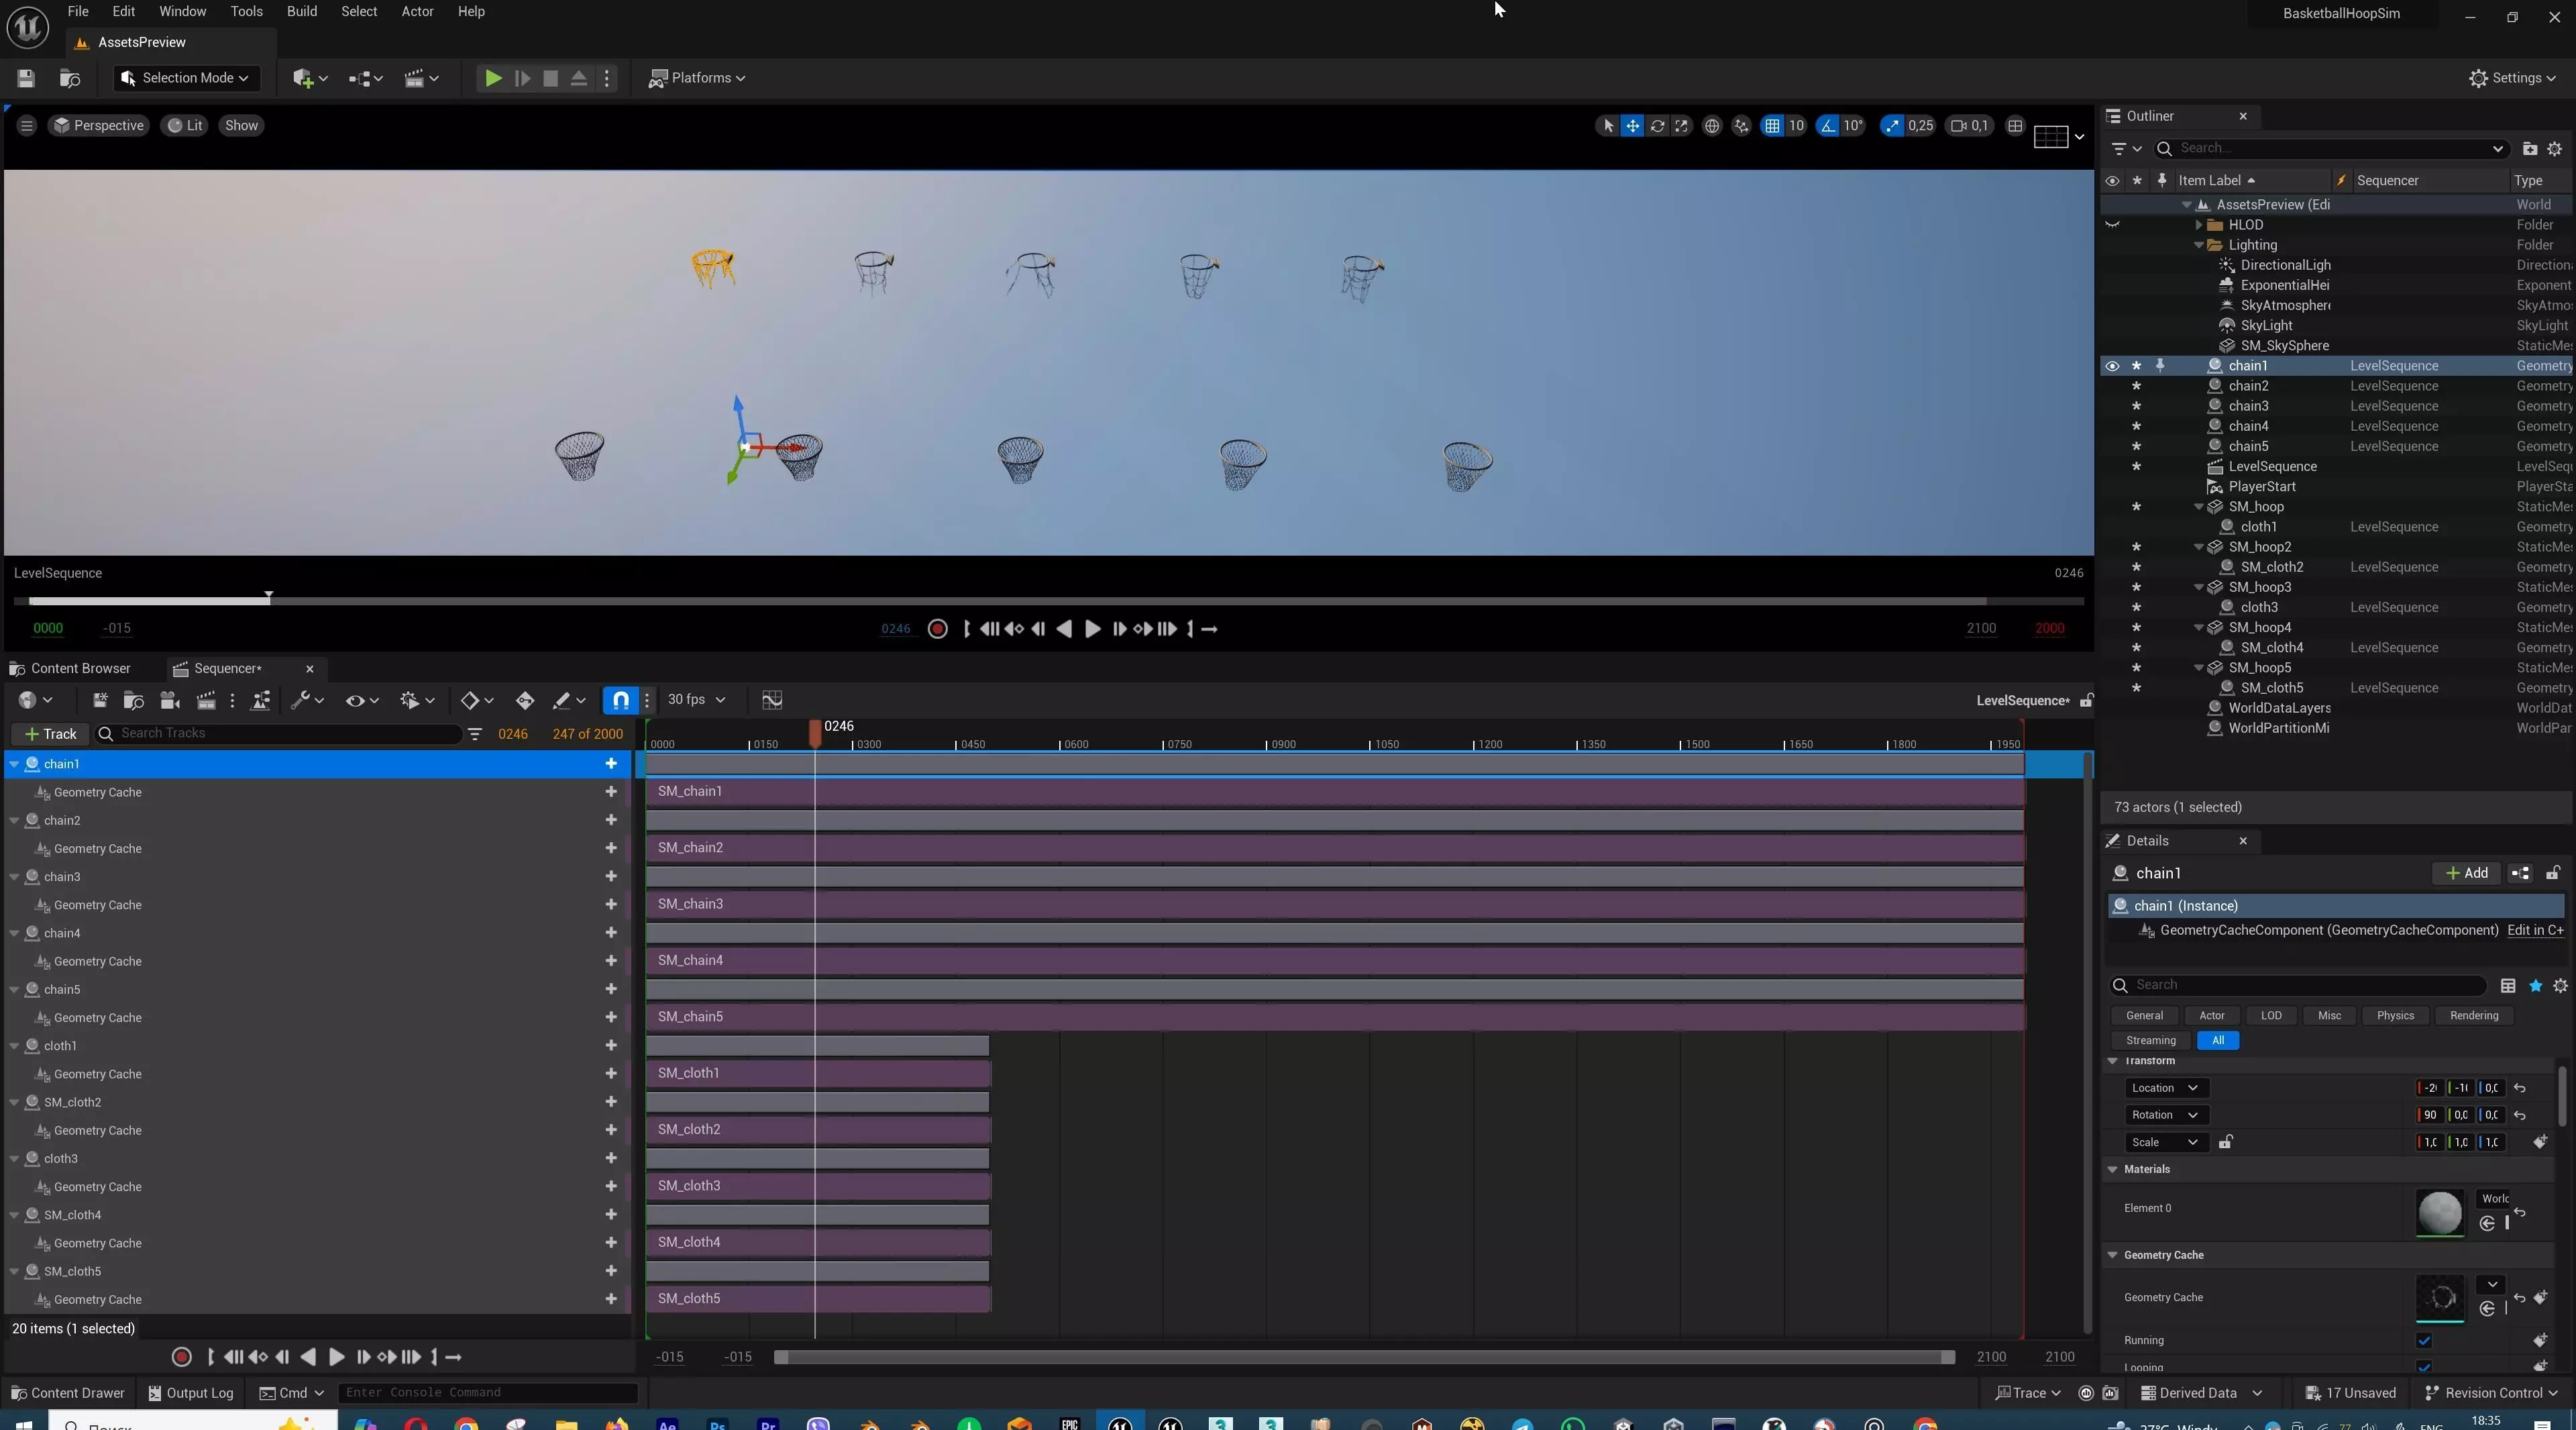This screenshot has width=2576, height=1430.
Task: Select the Physics filter in Details
Action: (2395, 1015)
